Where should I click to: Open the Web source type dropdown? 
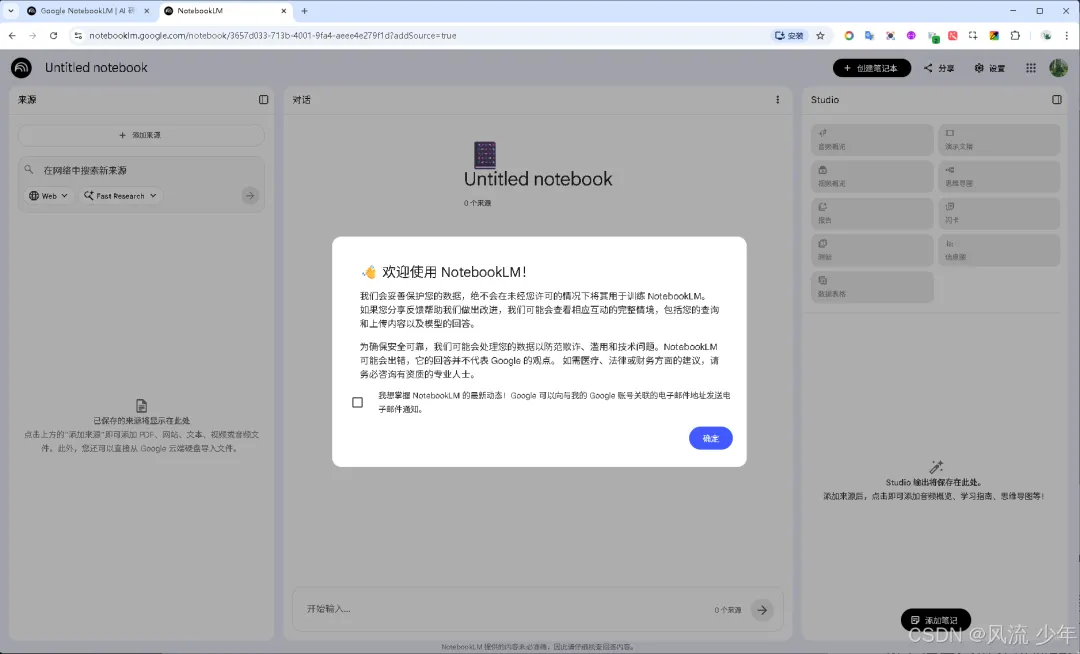[48, 196]
